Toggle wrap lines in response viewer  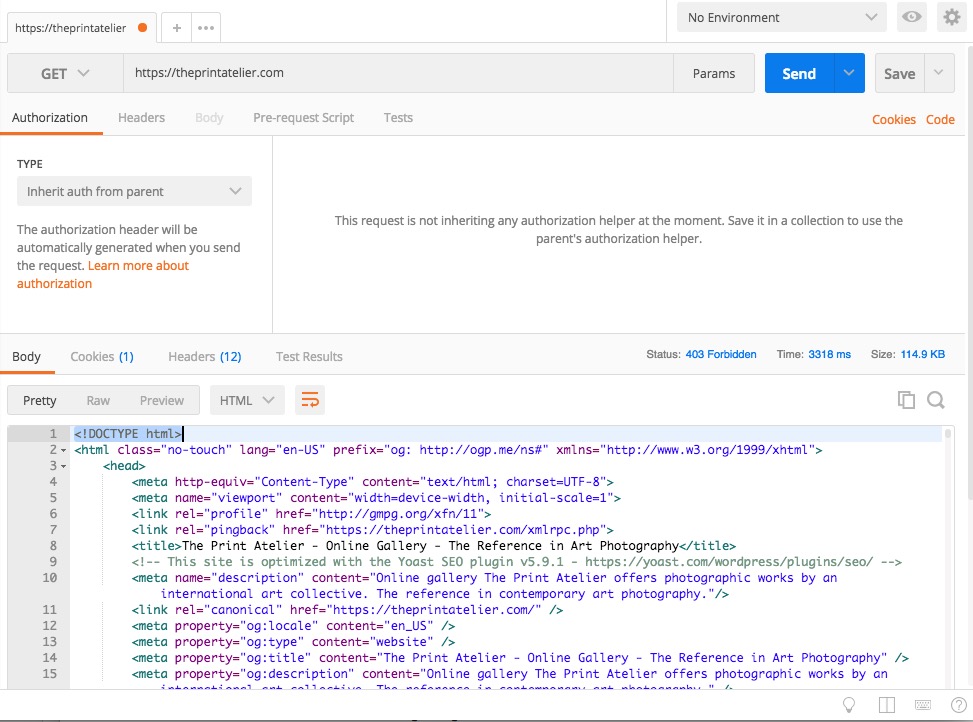[x=310, y=399]
